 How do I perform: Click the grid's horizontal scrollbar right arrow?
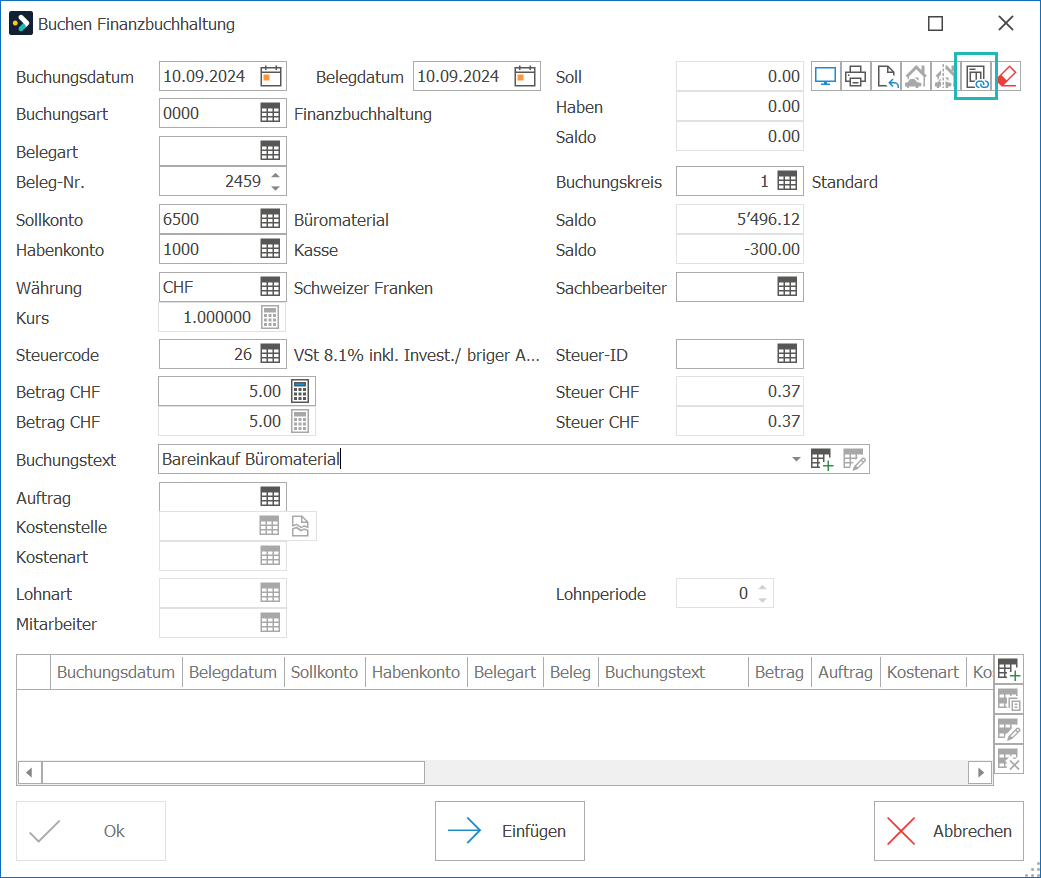point(981,772)
